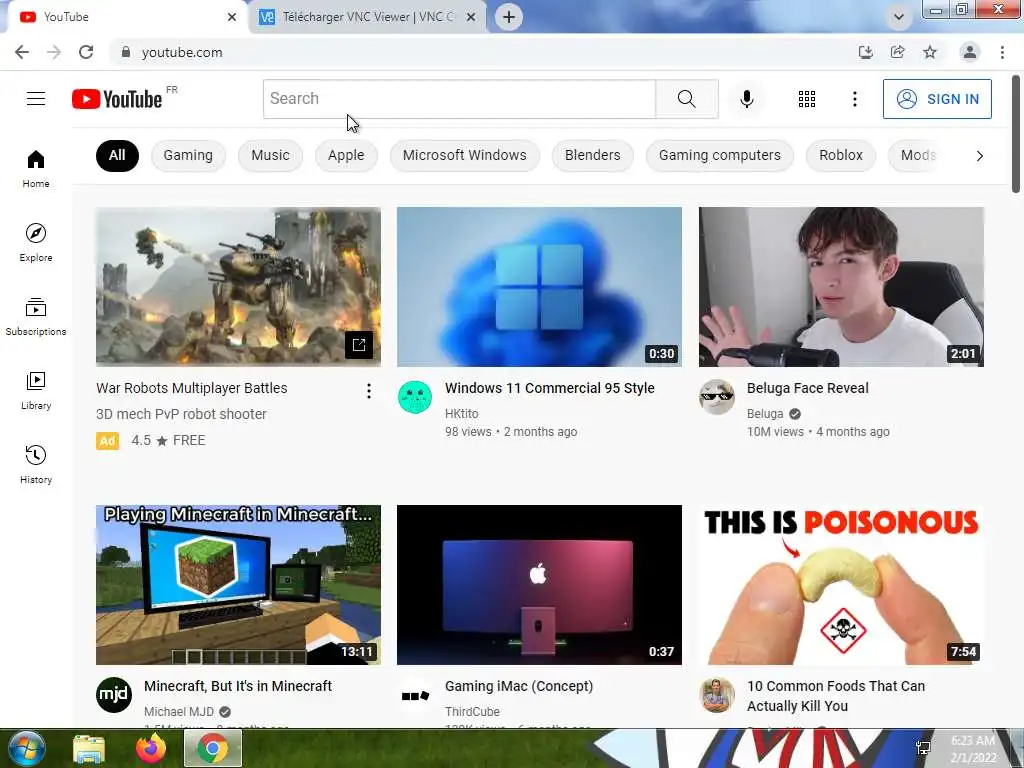Click the install app icon in address bar

point(866,52)
